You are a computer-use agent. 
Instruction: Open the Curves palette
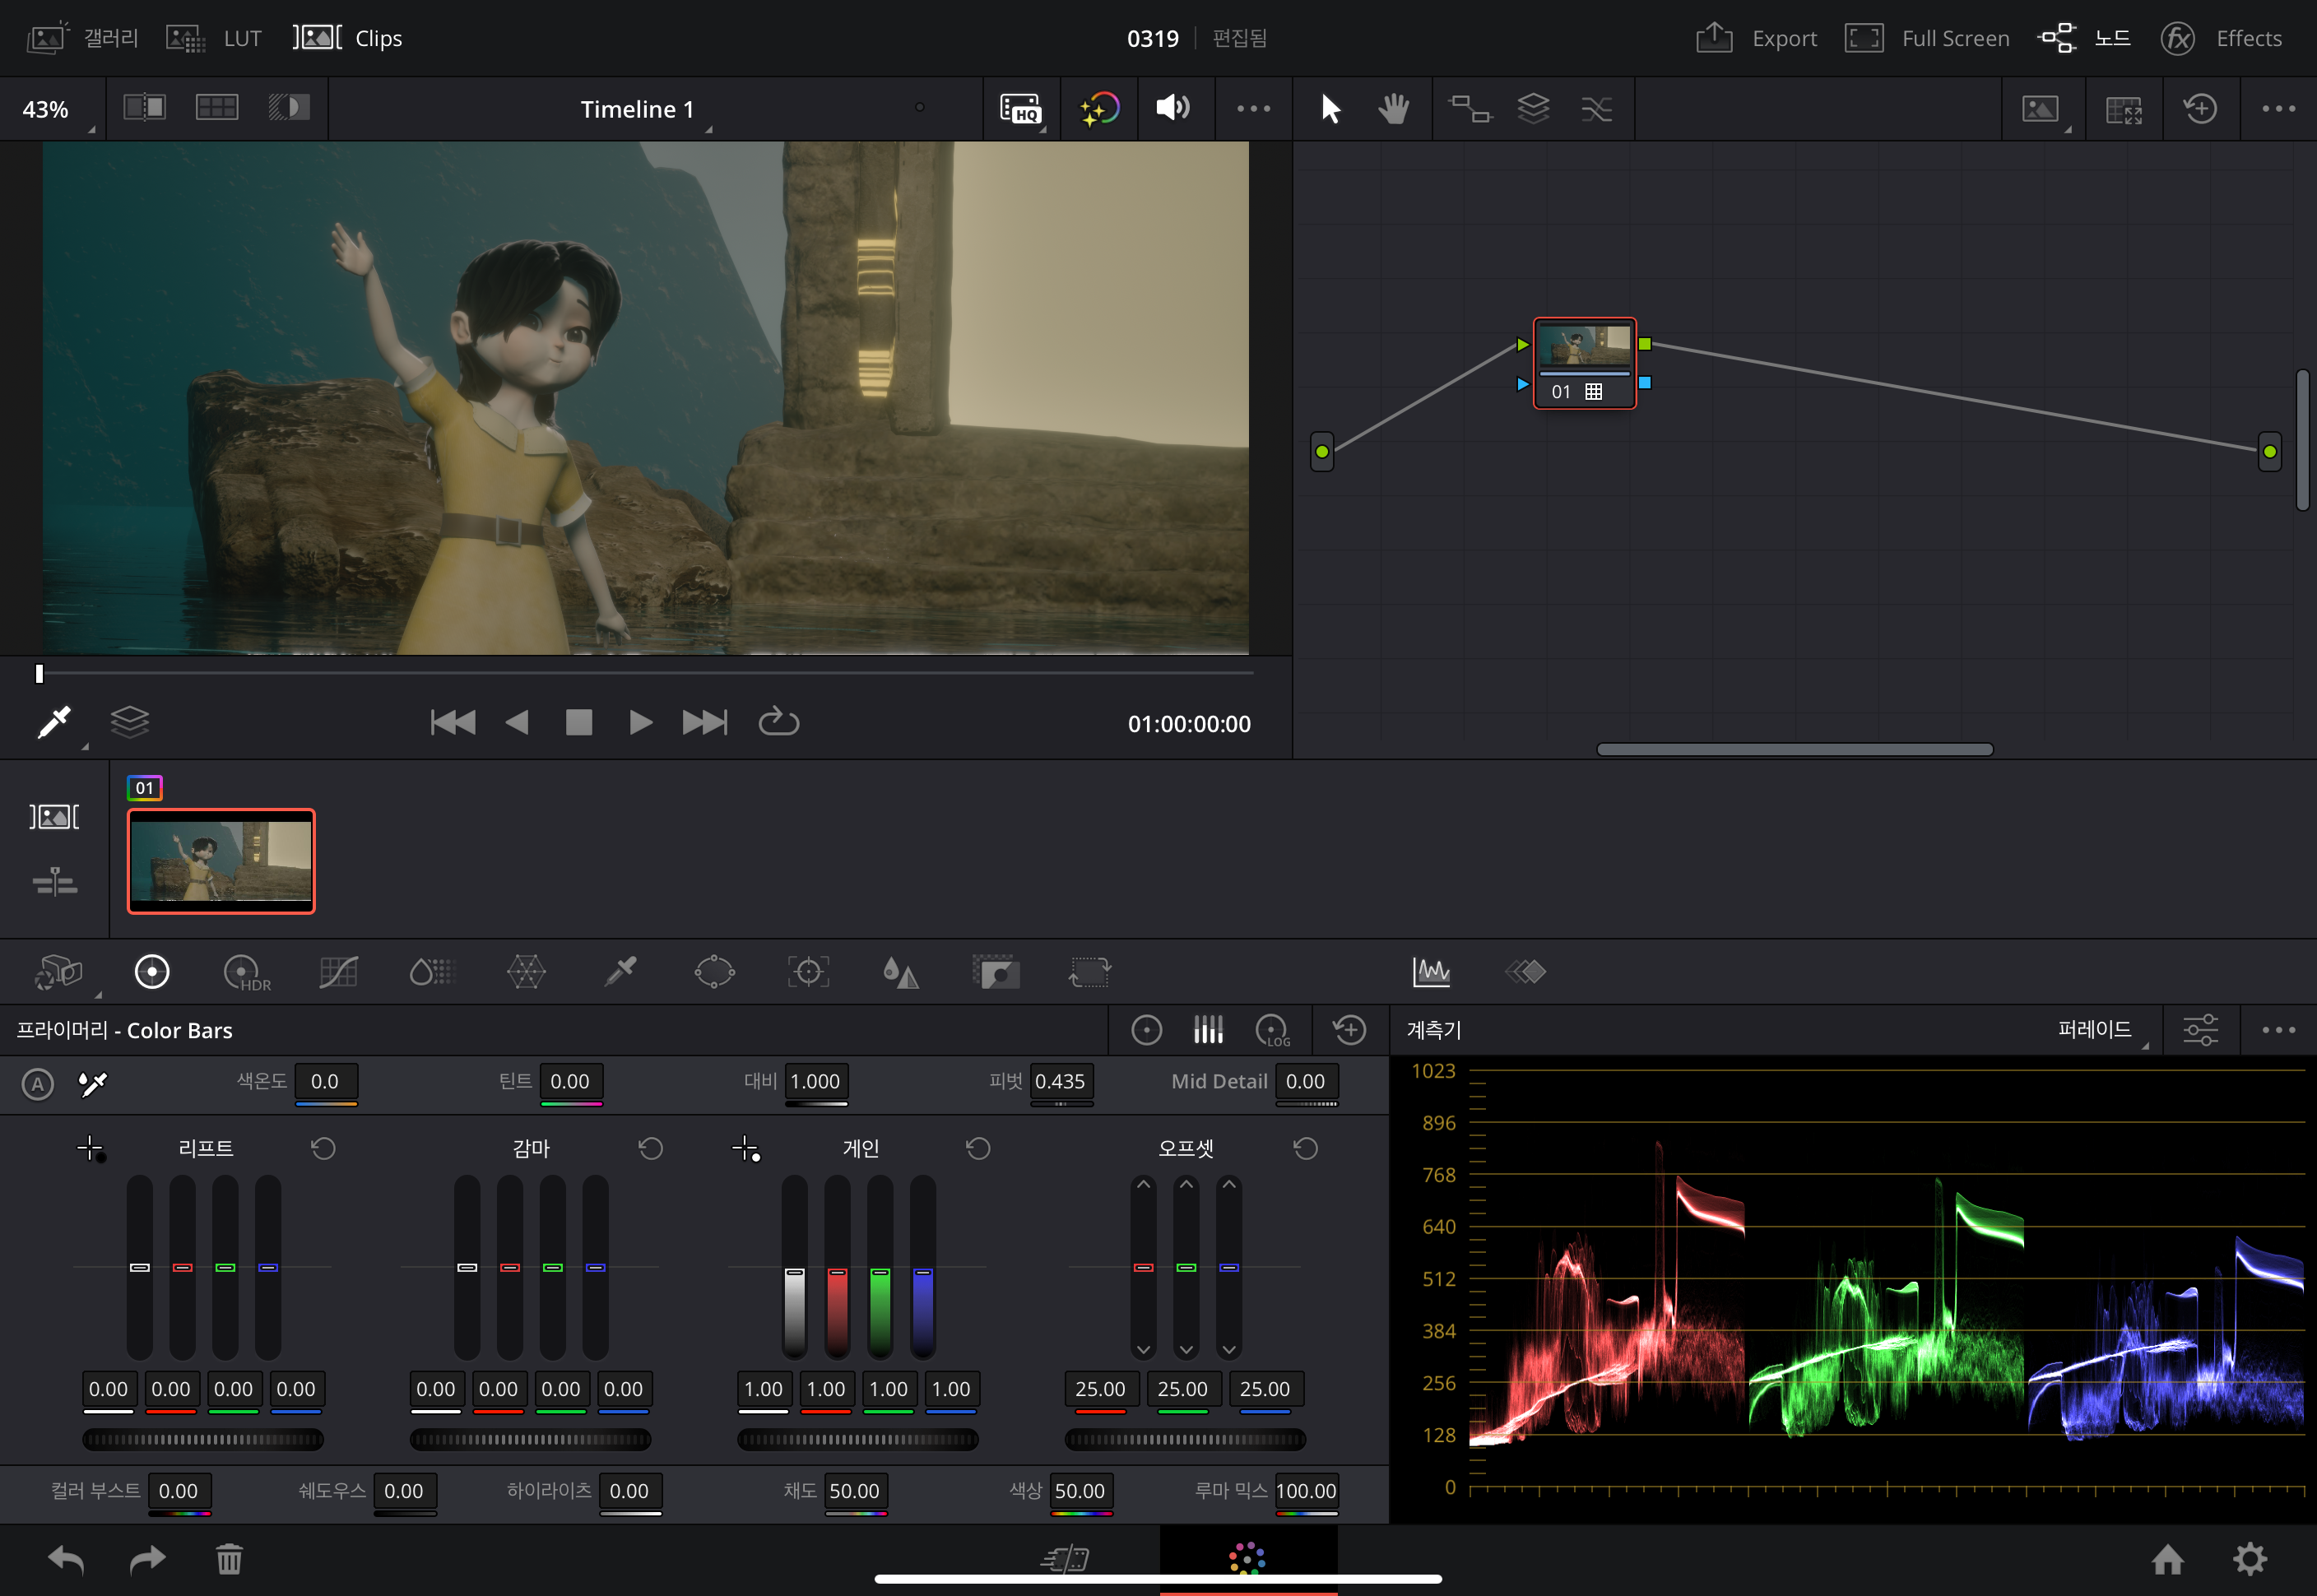(x=338, y=972)
